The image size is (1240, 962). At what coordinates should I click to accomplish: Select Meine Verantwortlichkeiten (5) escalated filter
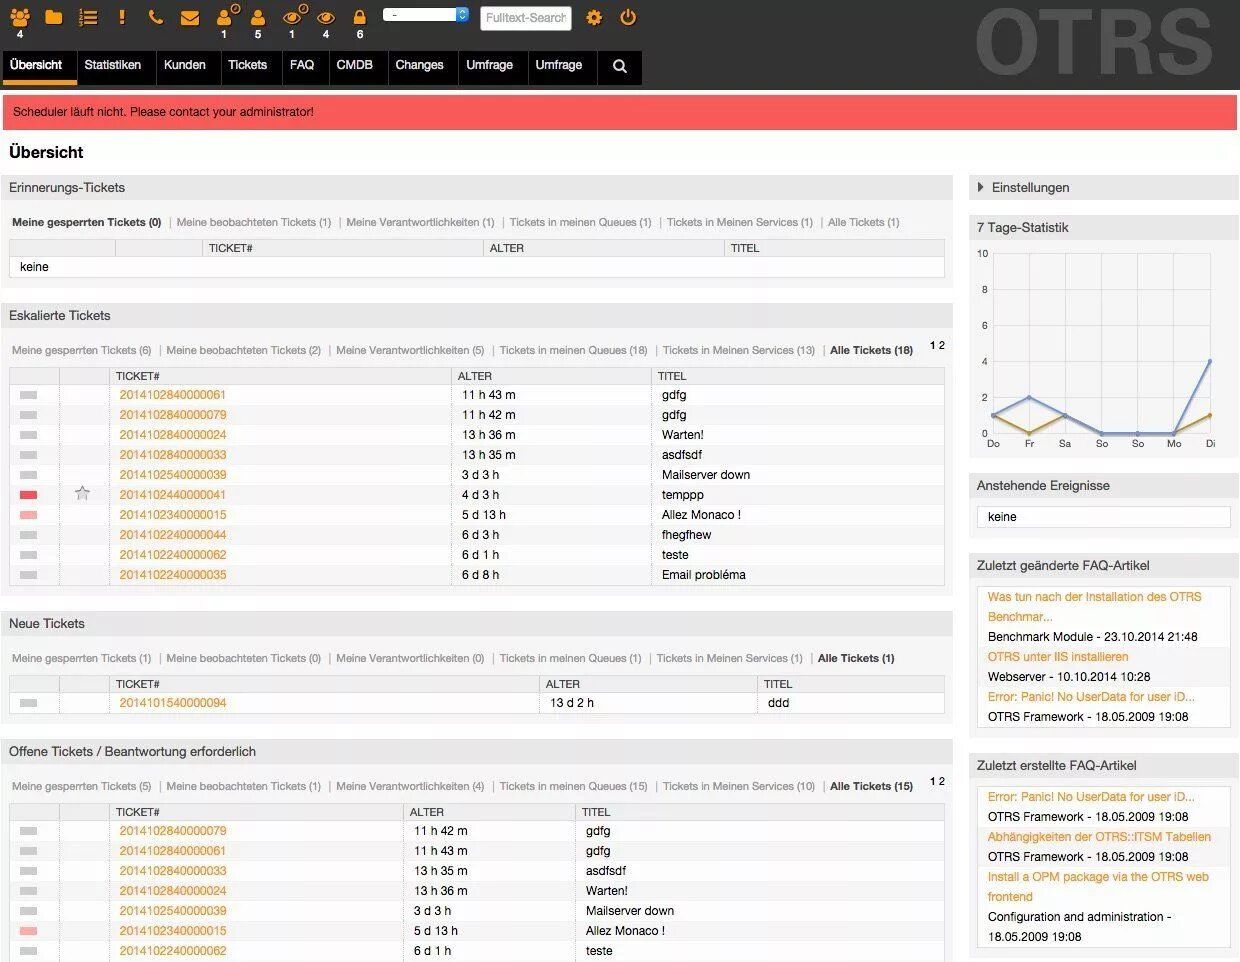[x=410, y=350]
